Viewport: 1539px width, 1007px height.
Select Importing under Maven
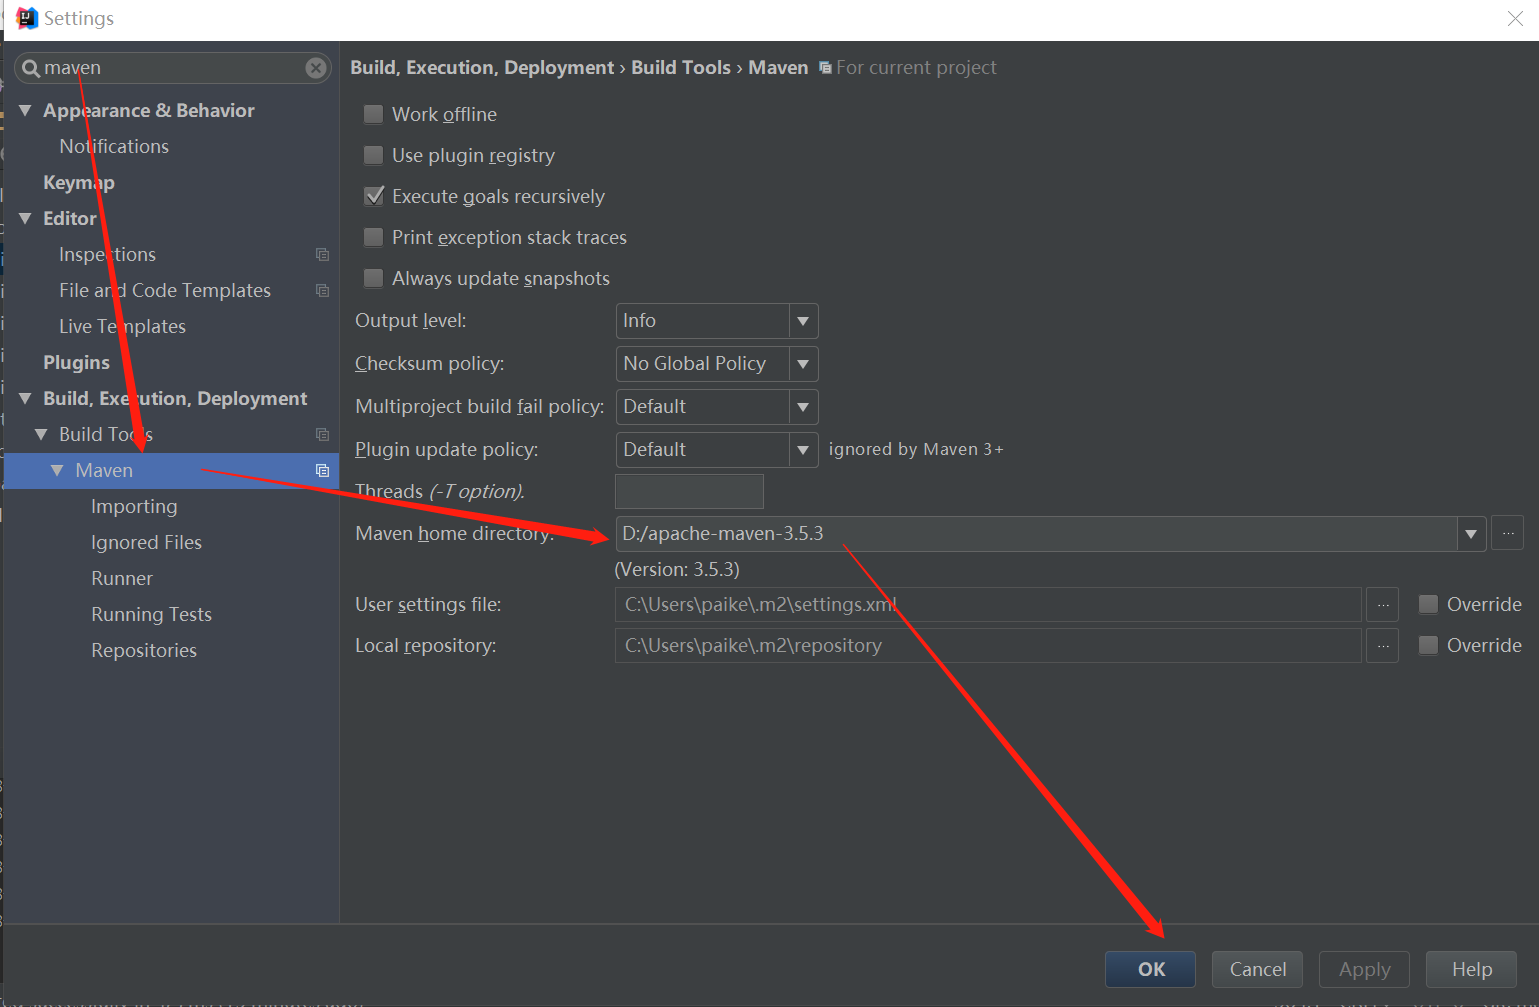134,506
